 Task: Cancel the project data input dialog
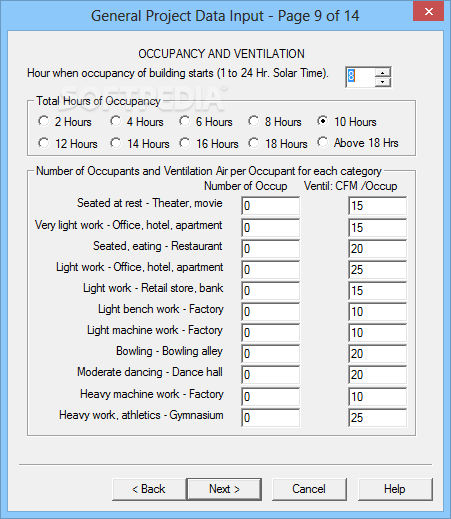point(309,489)
